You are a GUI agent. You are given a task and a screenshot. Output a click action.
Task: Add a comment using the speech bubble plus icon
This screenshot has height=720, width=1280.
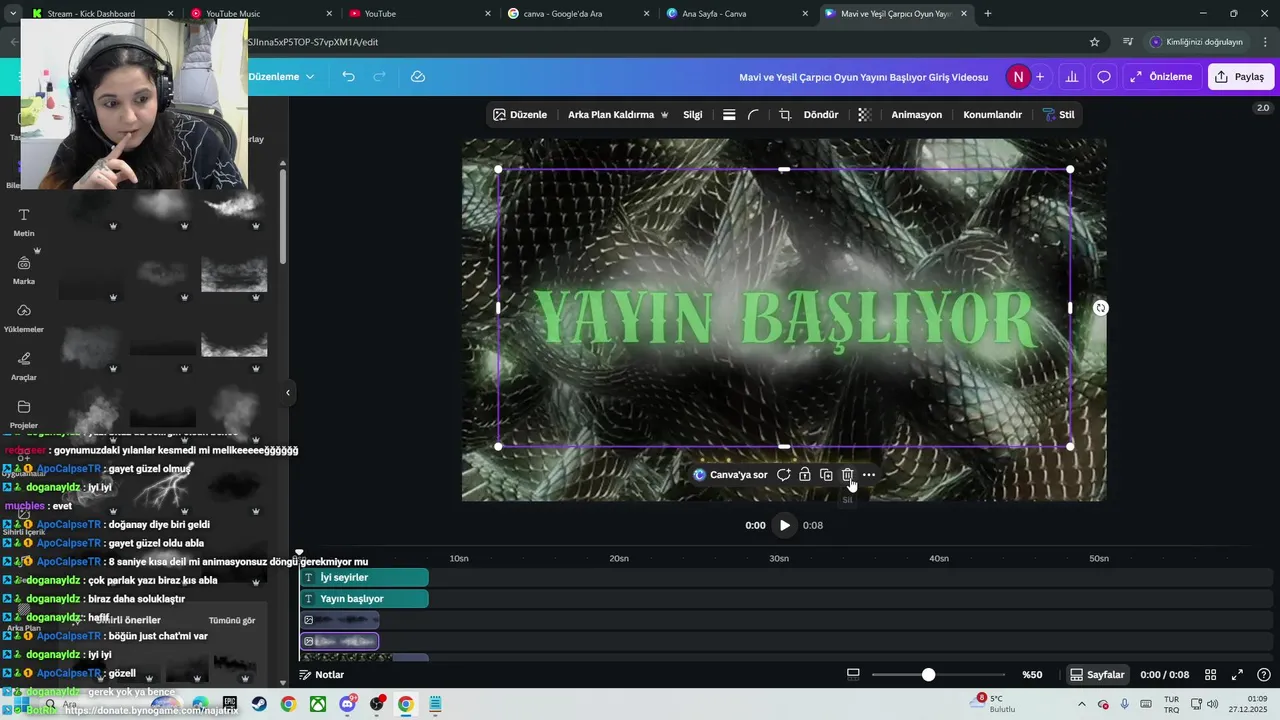[x=784, y=475]
